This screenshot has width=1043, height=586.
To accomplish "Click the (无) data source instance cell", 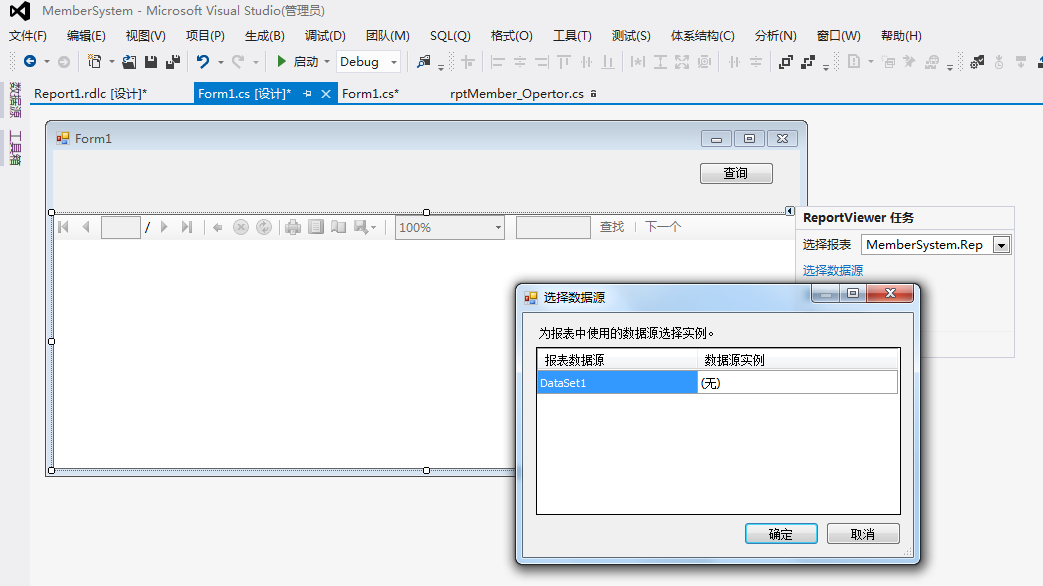I will 798,382.
